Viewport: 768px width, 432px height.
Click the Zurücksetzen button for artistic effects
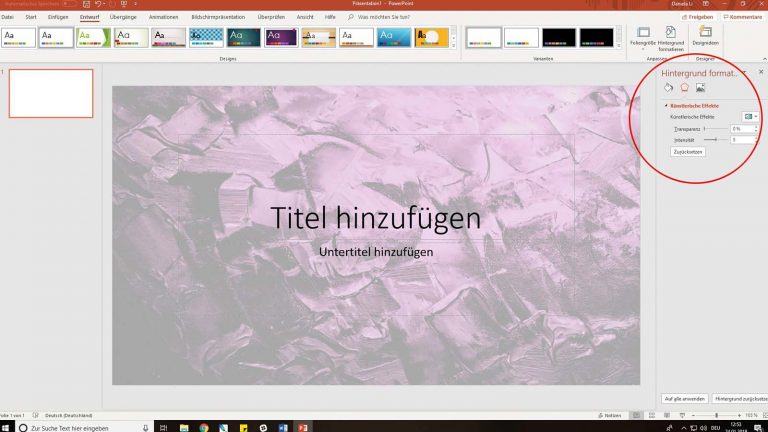coord(688,152)
